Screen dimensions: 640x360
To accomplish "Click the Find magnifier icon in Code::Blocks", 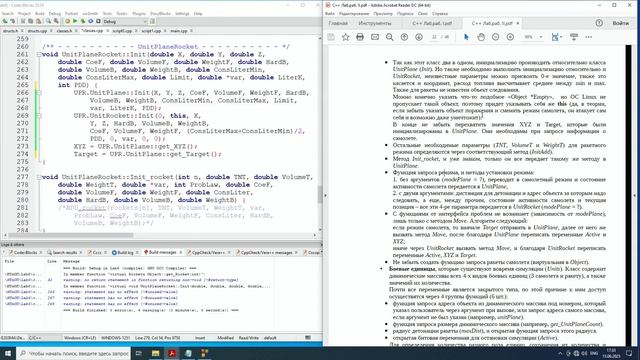I will point(48,21).
